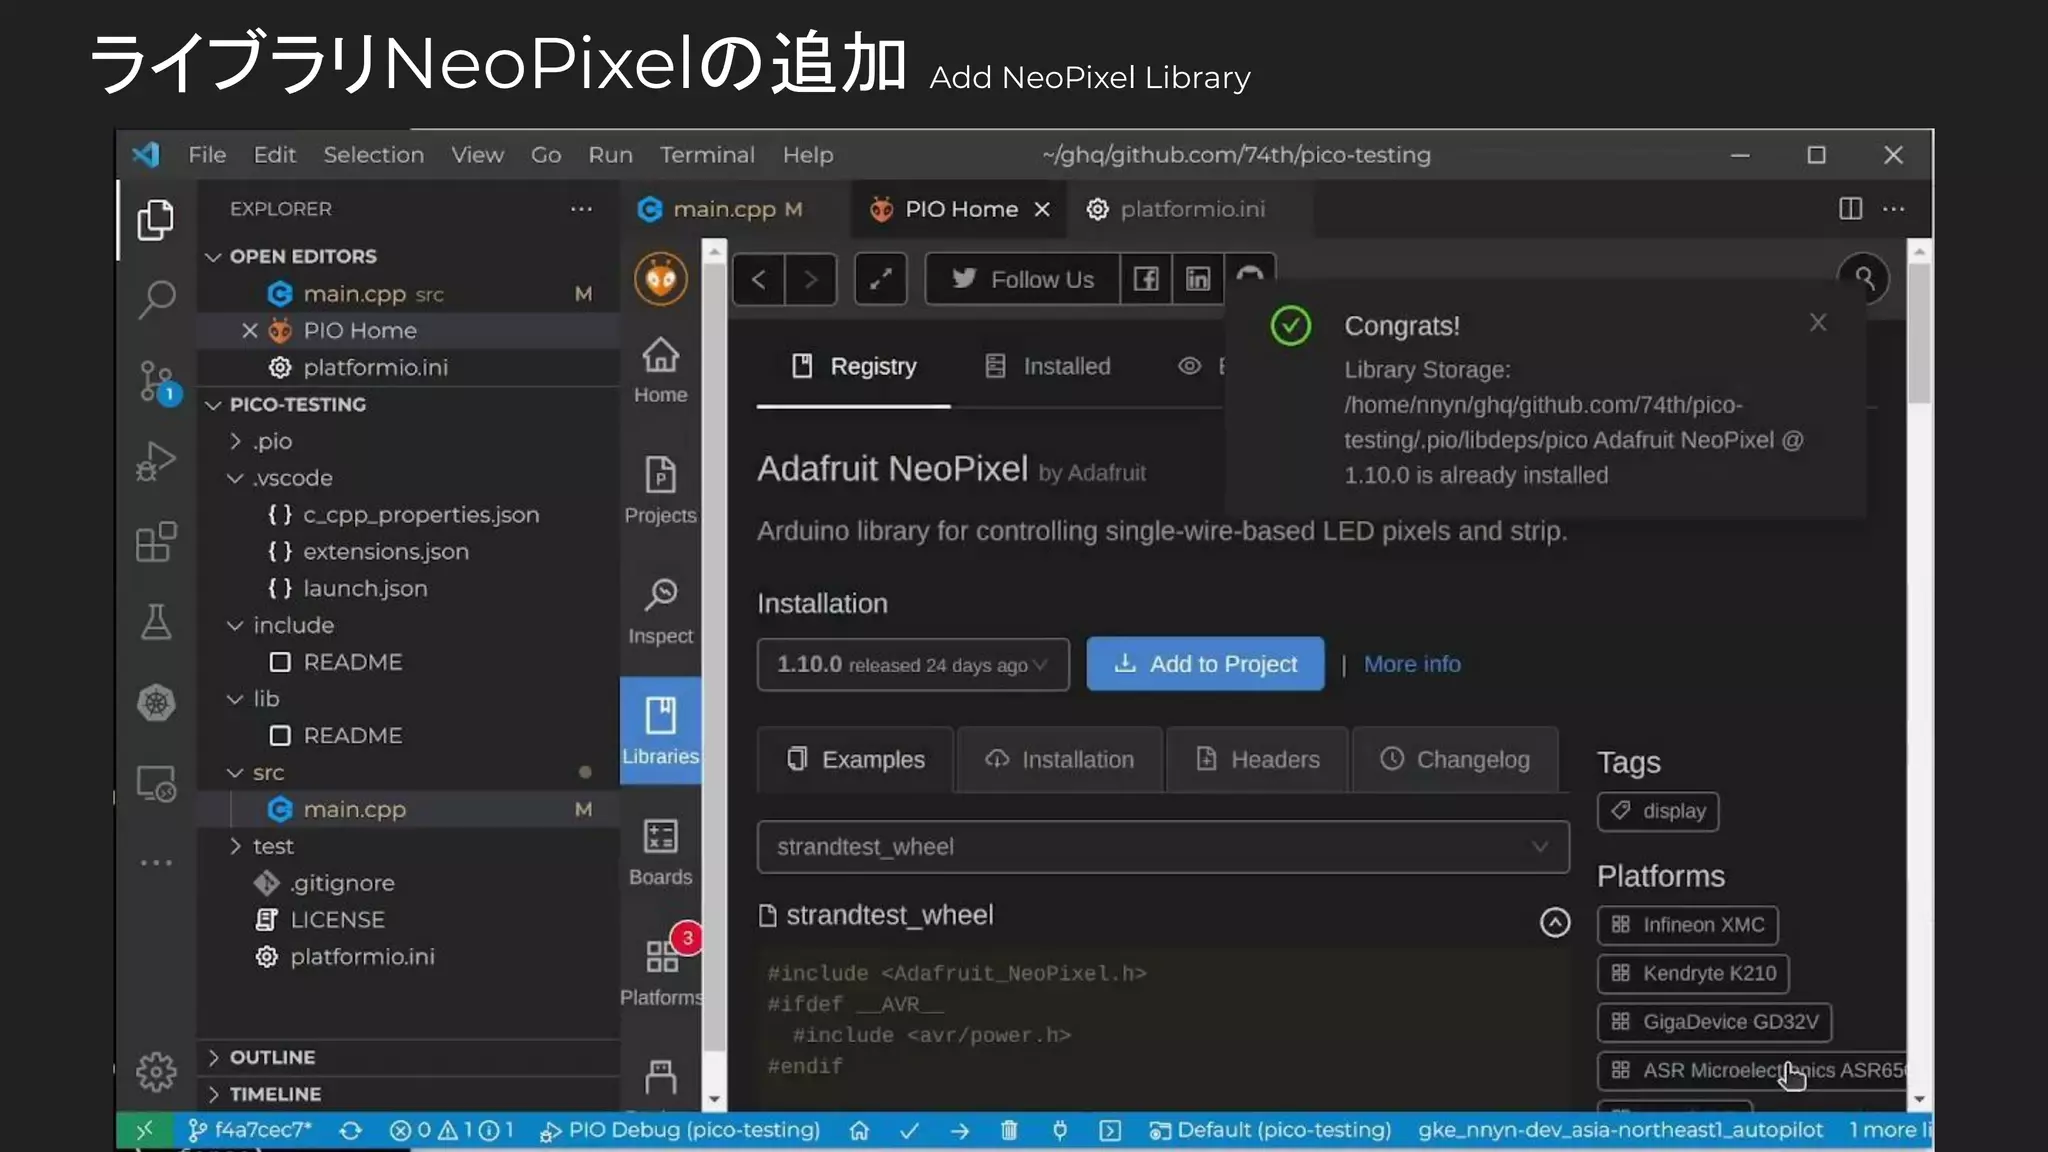Click the Infineon XMC platform
Screen dimensions: 2048x1152
(1687, 925)
